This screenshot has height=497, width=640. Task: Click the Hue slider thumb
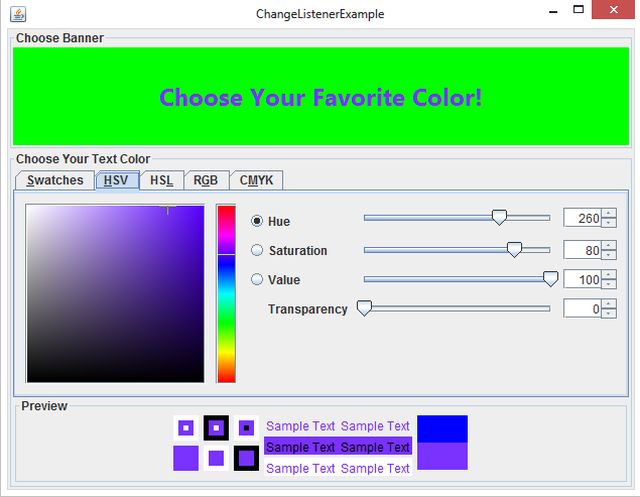pyautogui.click(x=499, y=217)
